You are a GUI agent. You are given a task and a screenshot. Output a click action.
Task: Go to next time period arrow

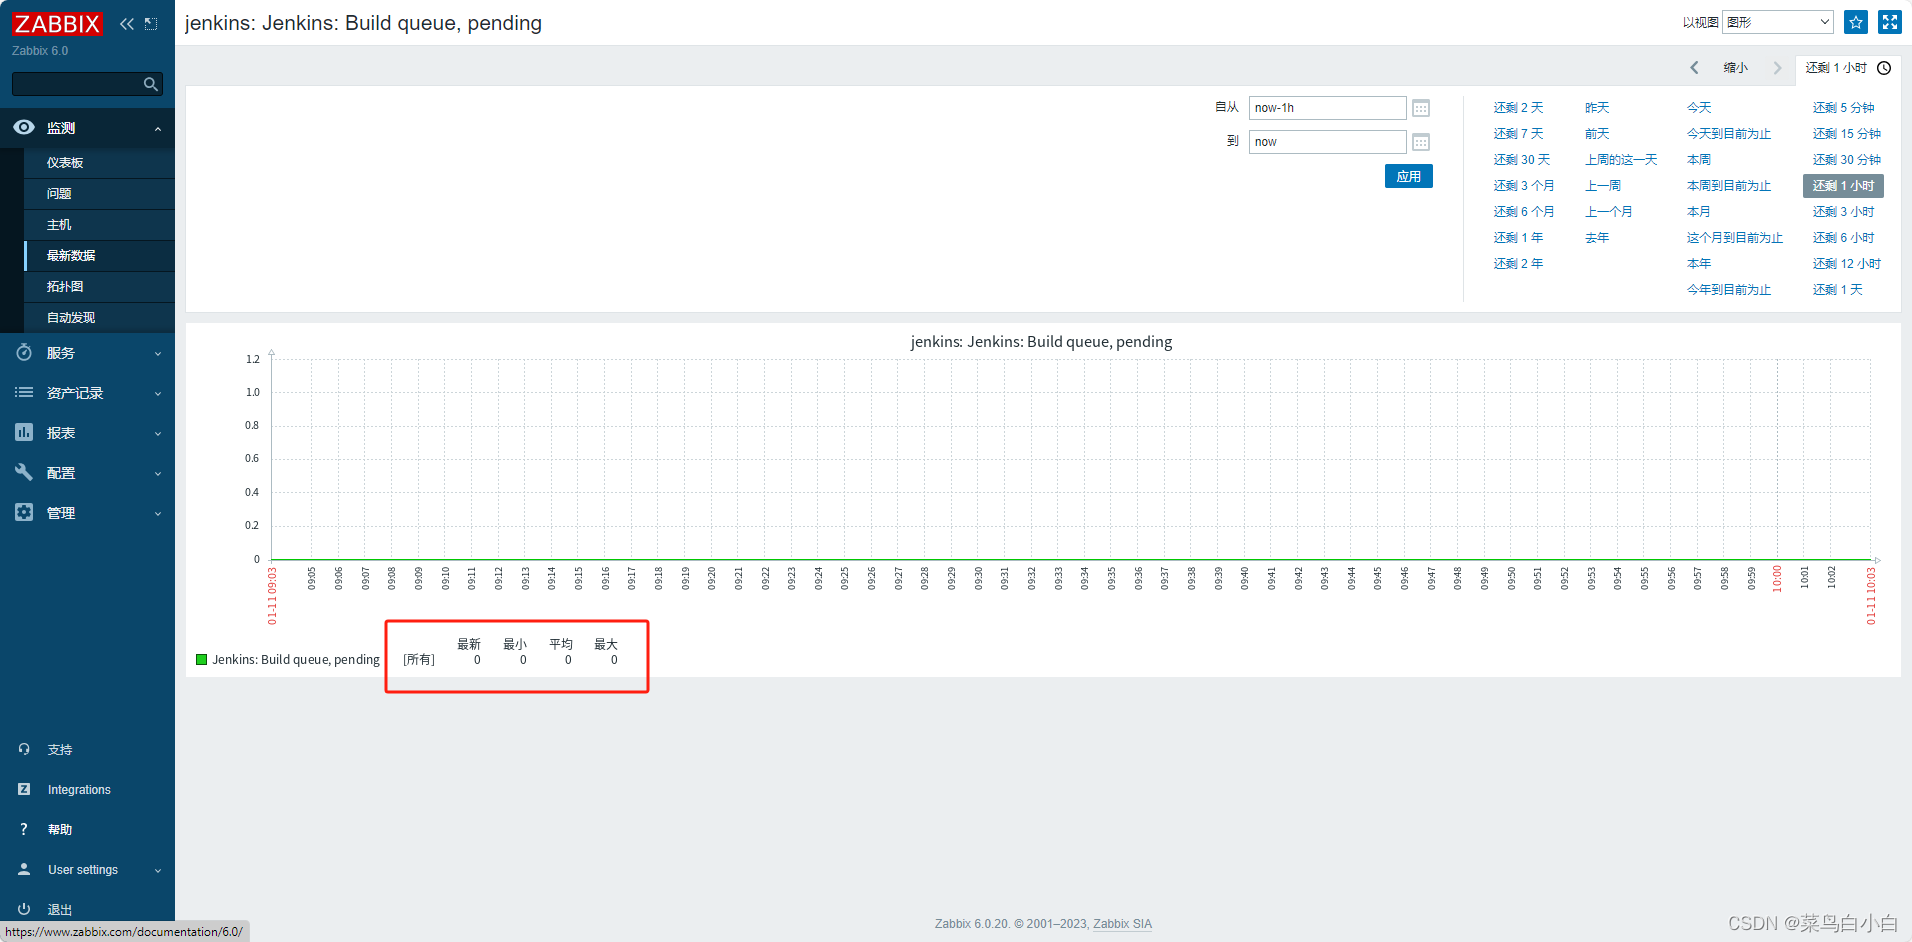pos(1777,68)
